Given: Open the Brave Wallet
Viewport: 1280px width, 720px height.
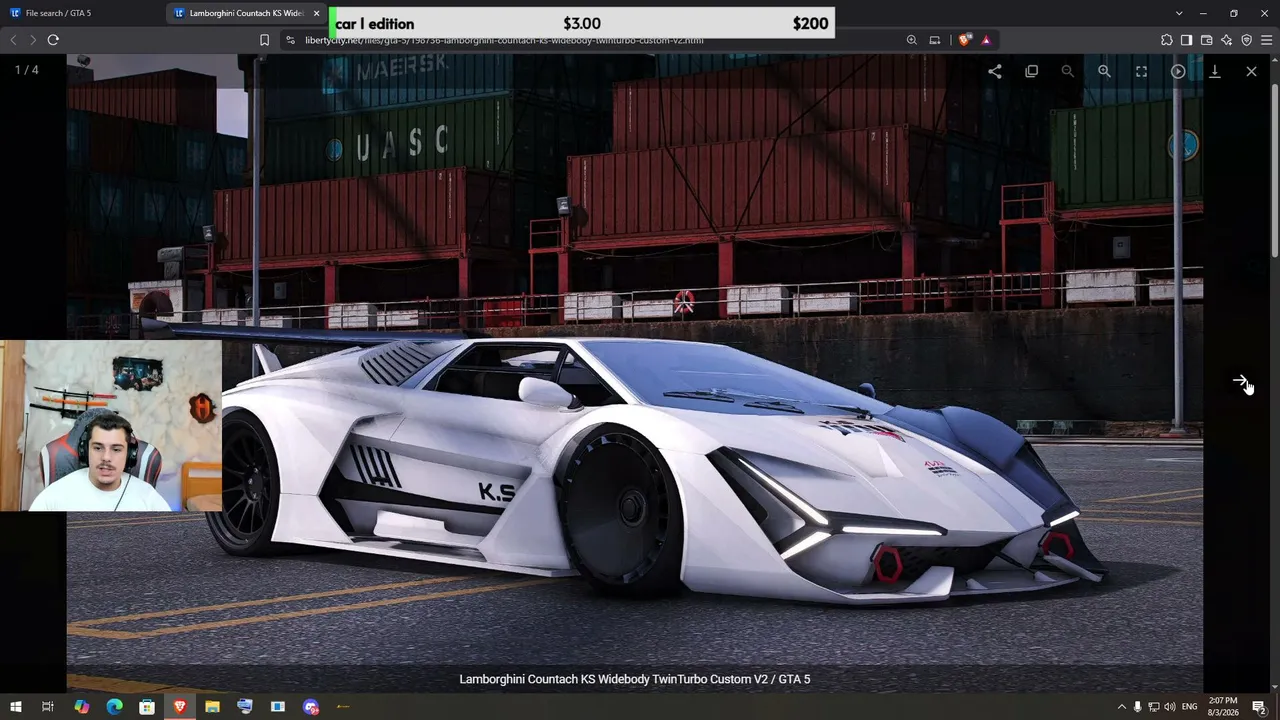Looking at the screenshot, I should (x=1206, y=40).
